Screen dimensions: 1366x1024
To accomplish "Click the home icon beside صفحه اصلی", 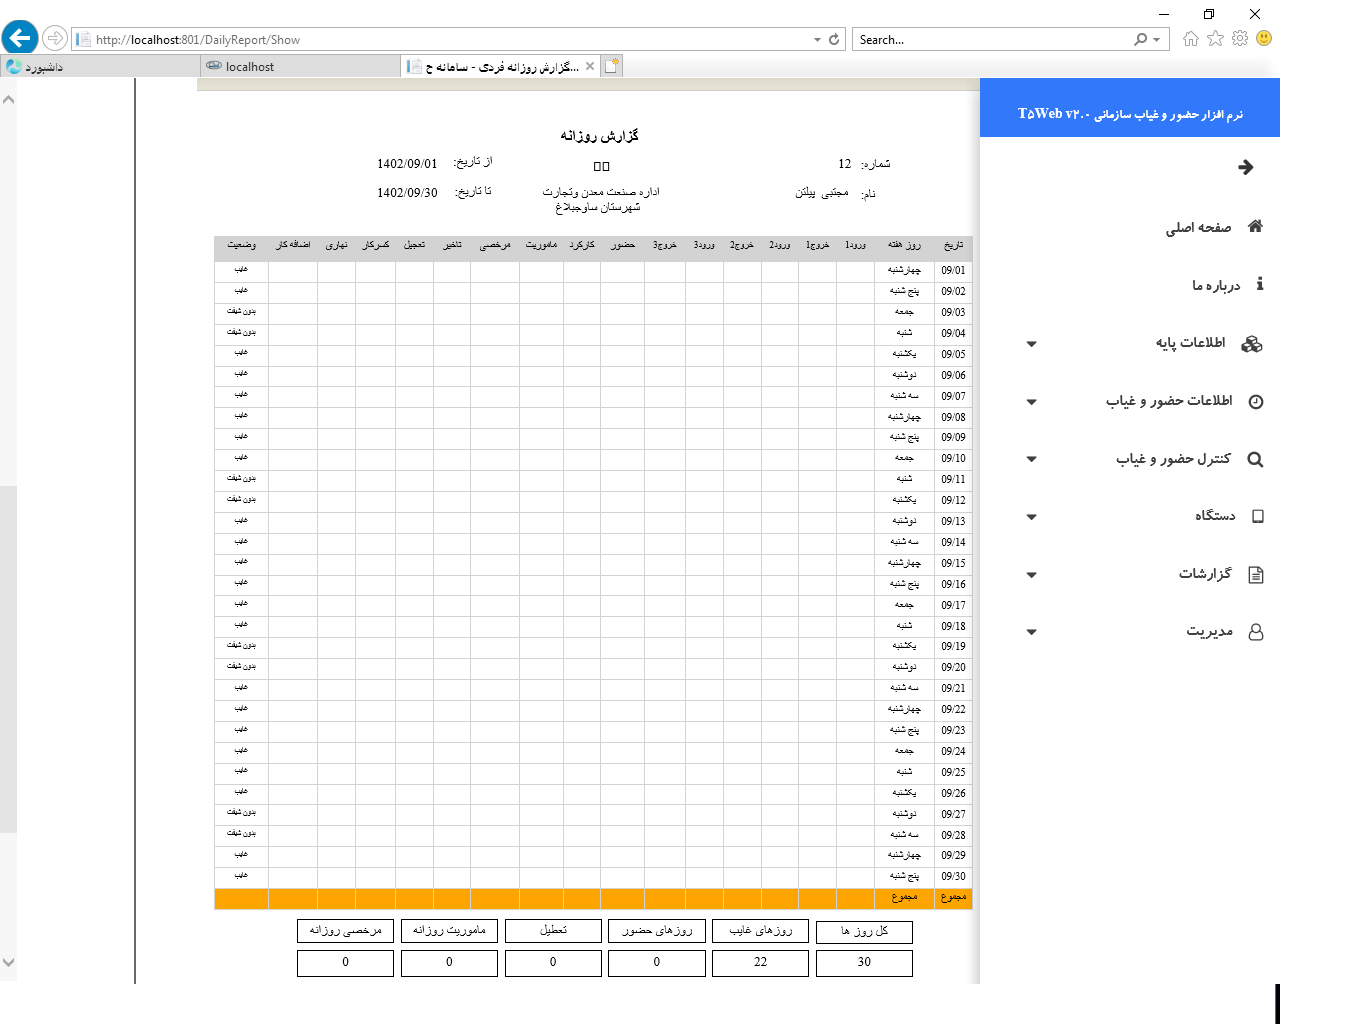I will [x=1255, y=226].
